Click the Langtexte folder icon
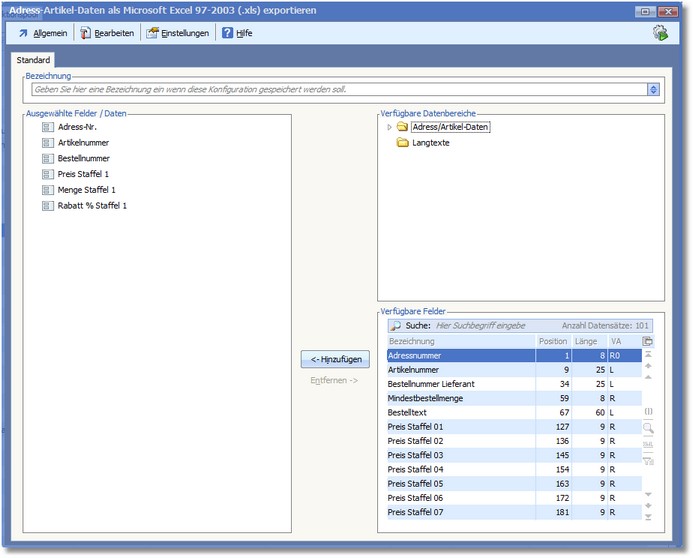Image resolution: width=693 pixels, height=558 pixels. coord(402,143)
